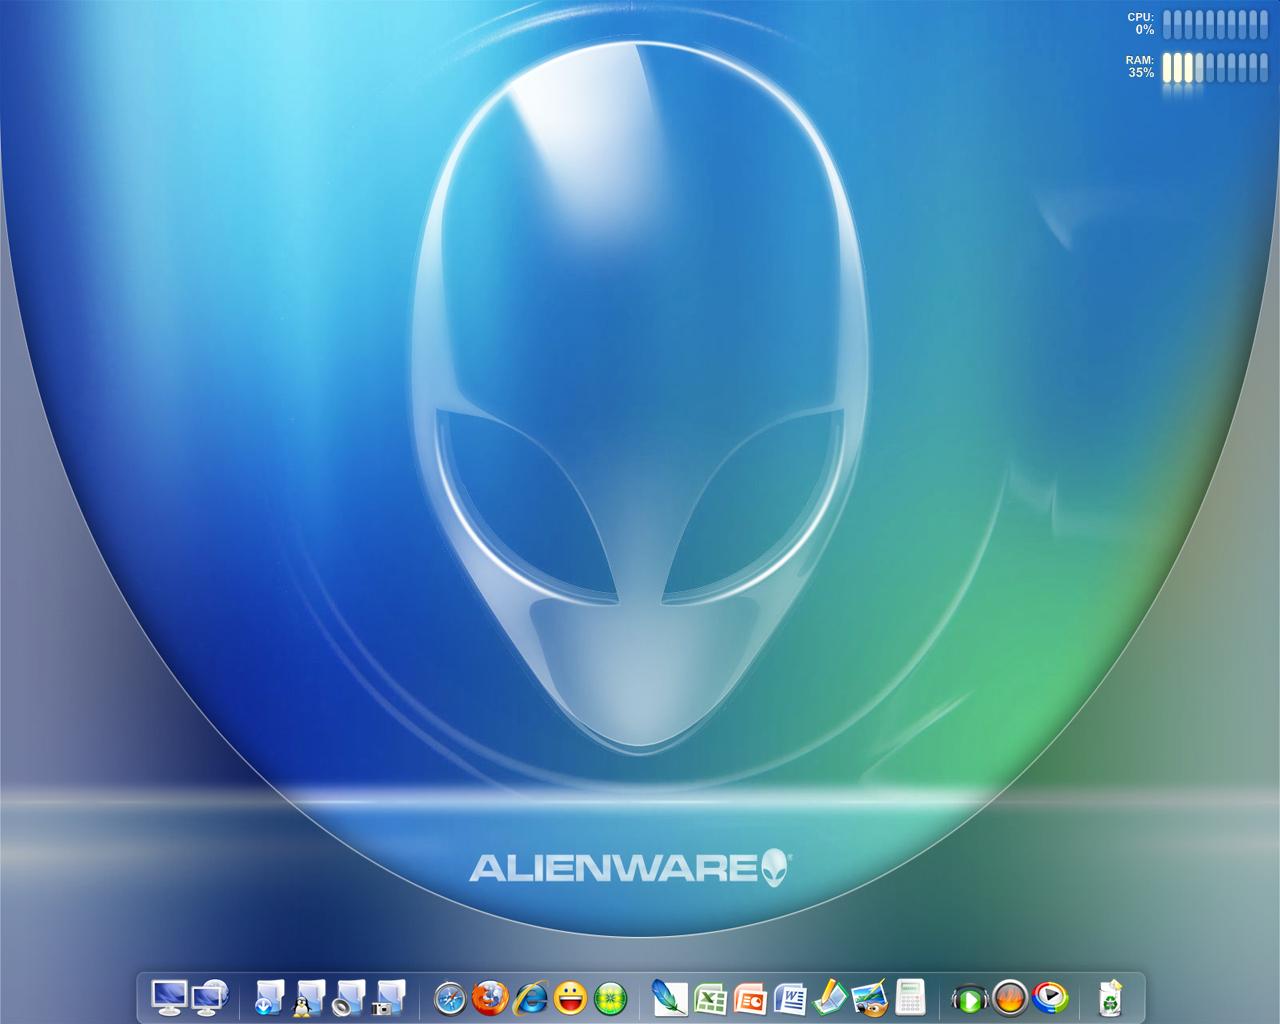Open the Recycle Bin

(1110, 997)
